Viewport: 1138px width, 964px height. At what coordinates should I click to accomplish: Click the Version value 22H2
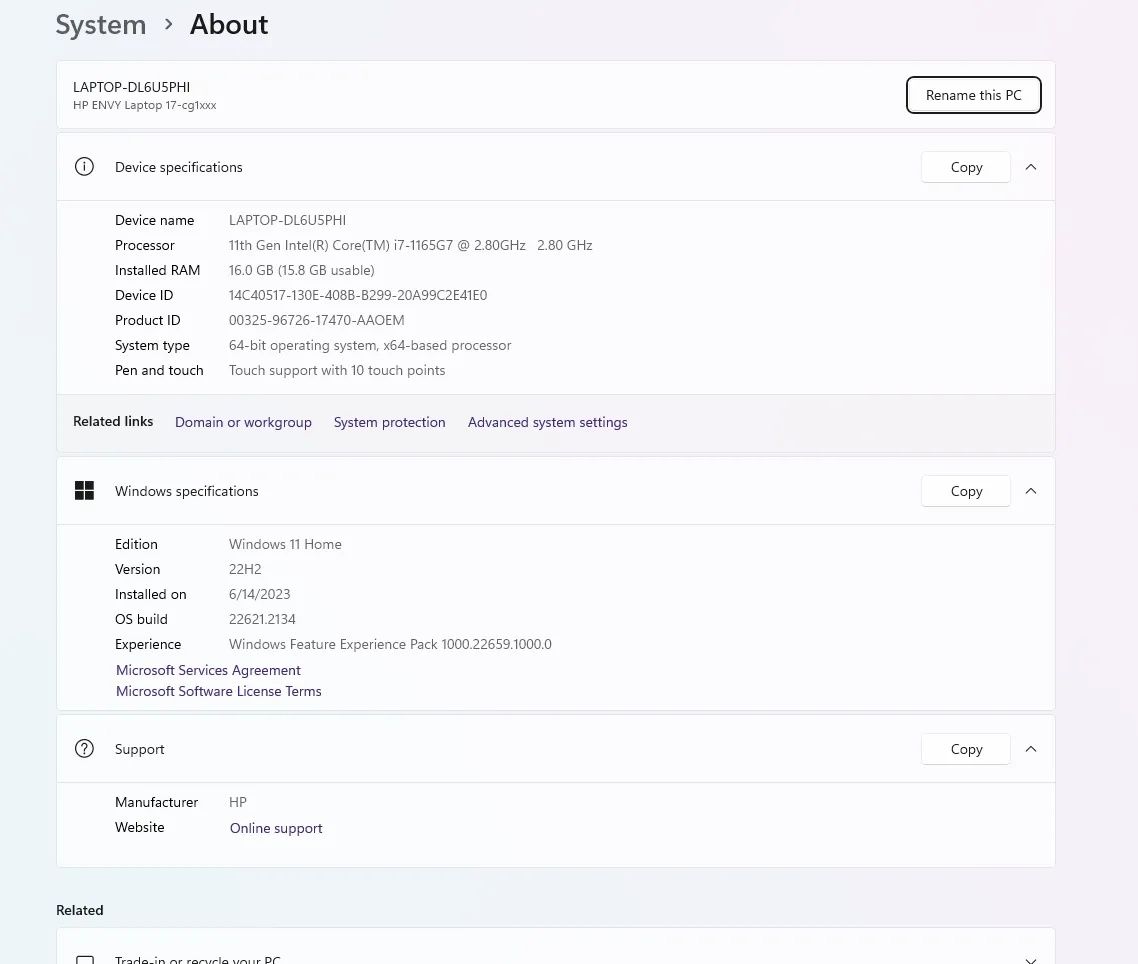(x=245, y=569)
